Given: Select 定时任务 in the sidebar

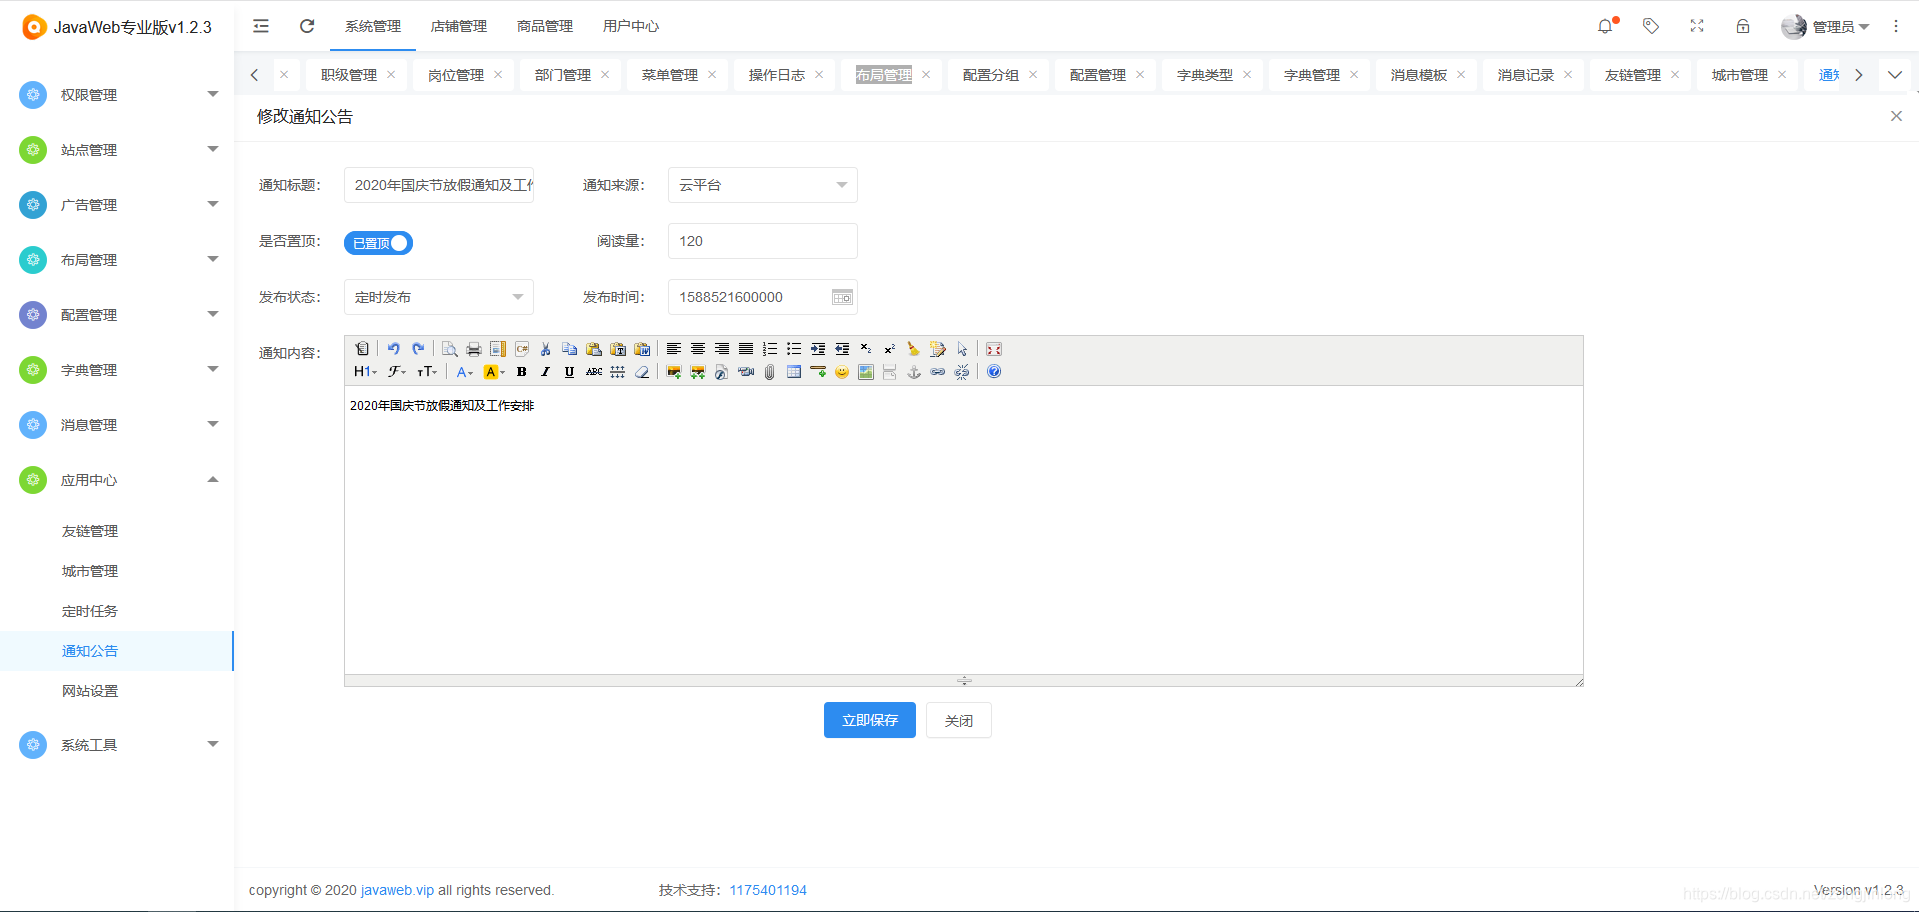Looking at the screenshot, I should pos(90,611).
